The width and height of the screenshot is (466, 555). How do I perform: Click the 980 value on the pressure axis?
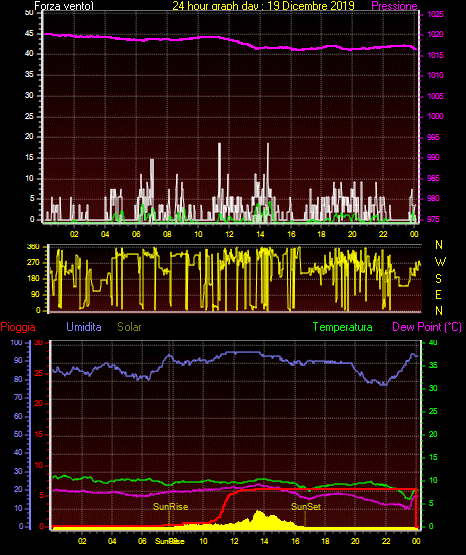pyautogui.click(x=433, y=198)
